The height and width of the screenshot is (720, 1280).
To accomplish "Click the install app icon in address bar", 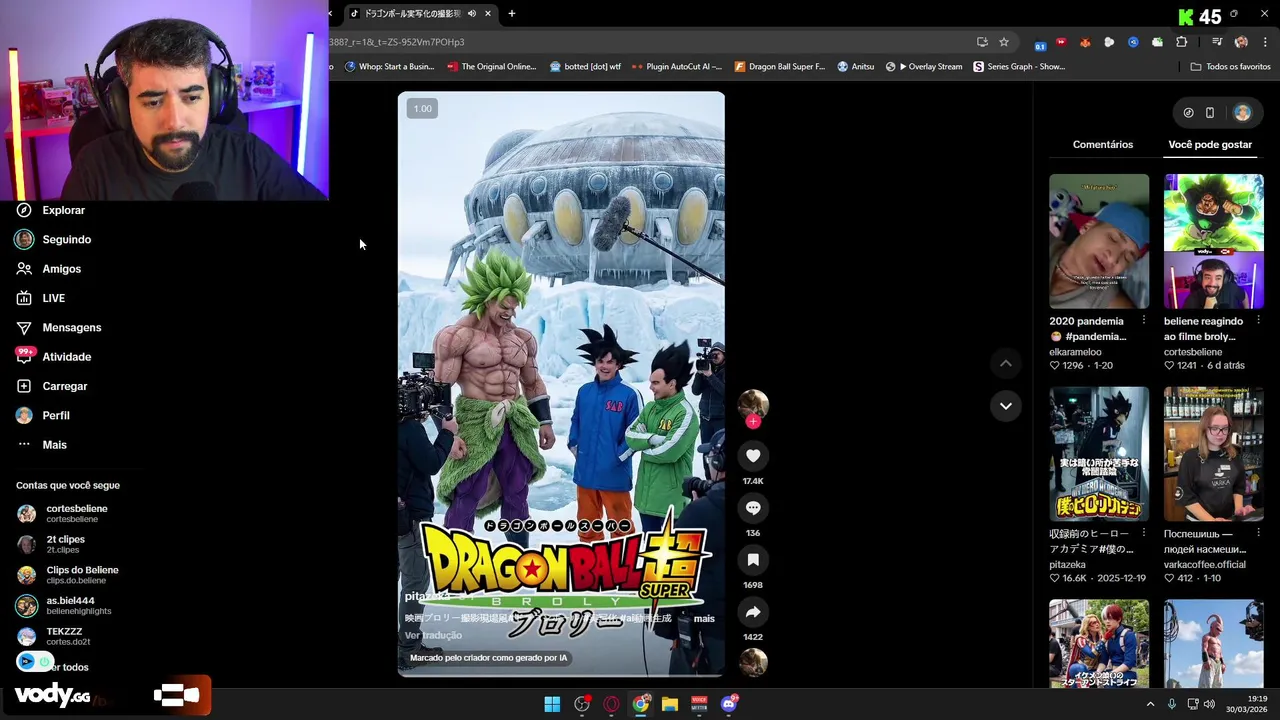I will pos(982,42).
